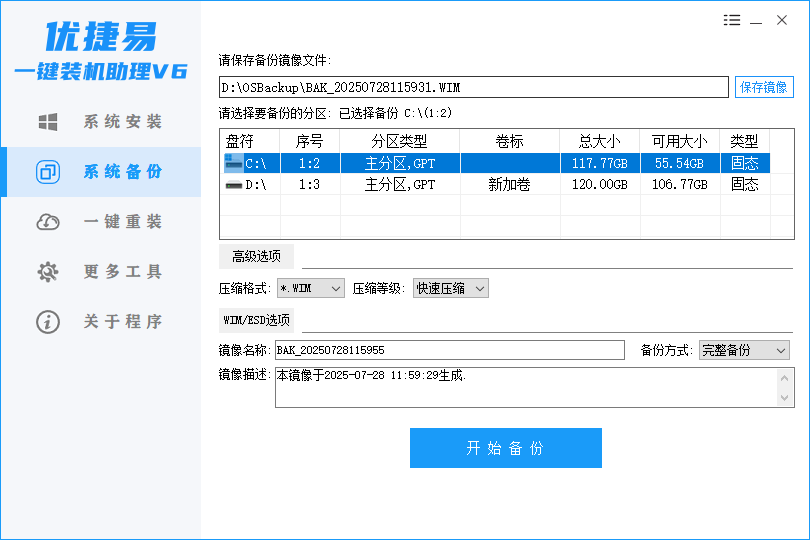Click the 总大小 column header
Image resolution: width=810 pixels, height=540 pixels.
click(599, 141)
